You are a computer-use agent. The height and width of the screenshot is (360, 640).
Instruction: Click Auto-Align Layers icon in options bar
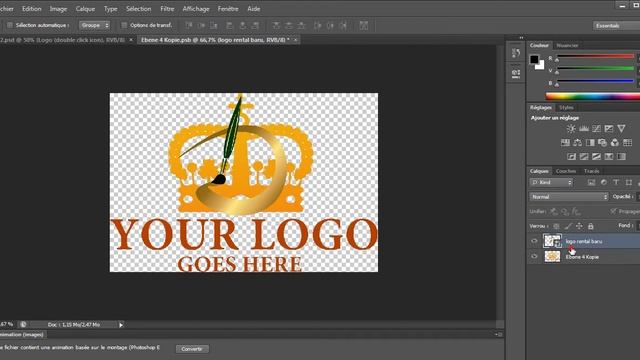[364, 25]
